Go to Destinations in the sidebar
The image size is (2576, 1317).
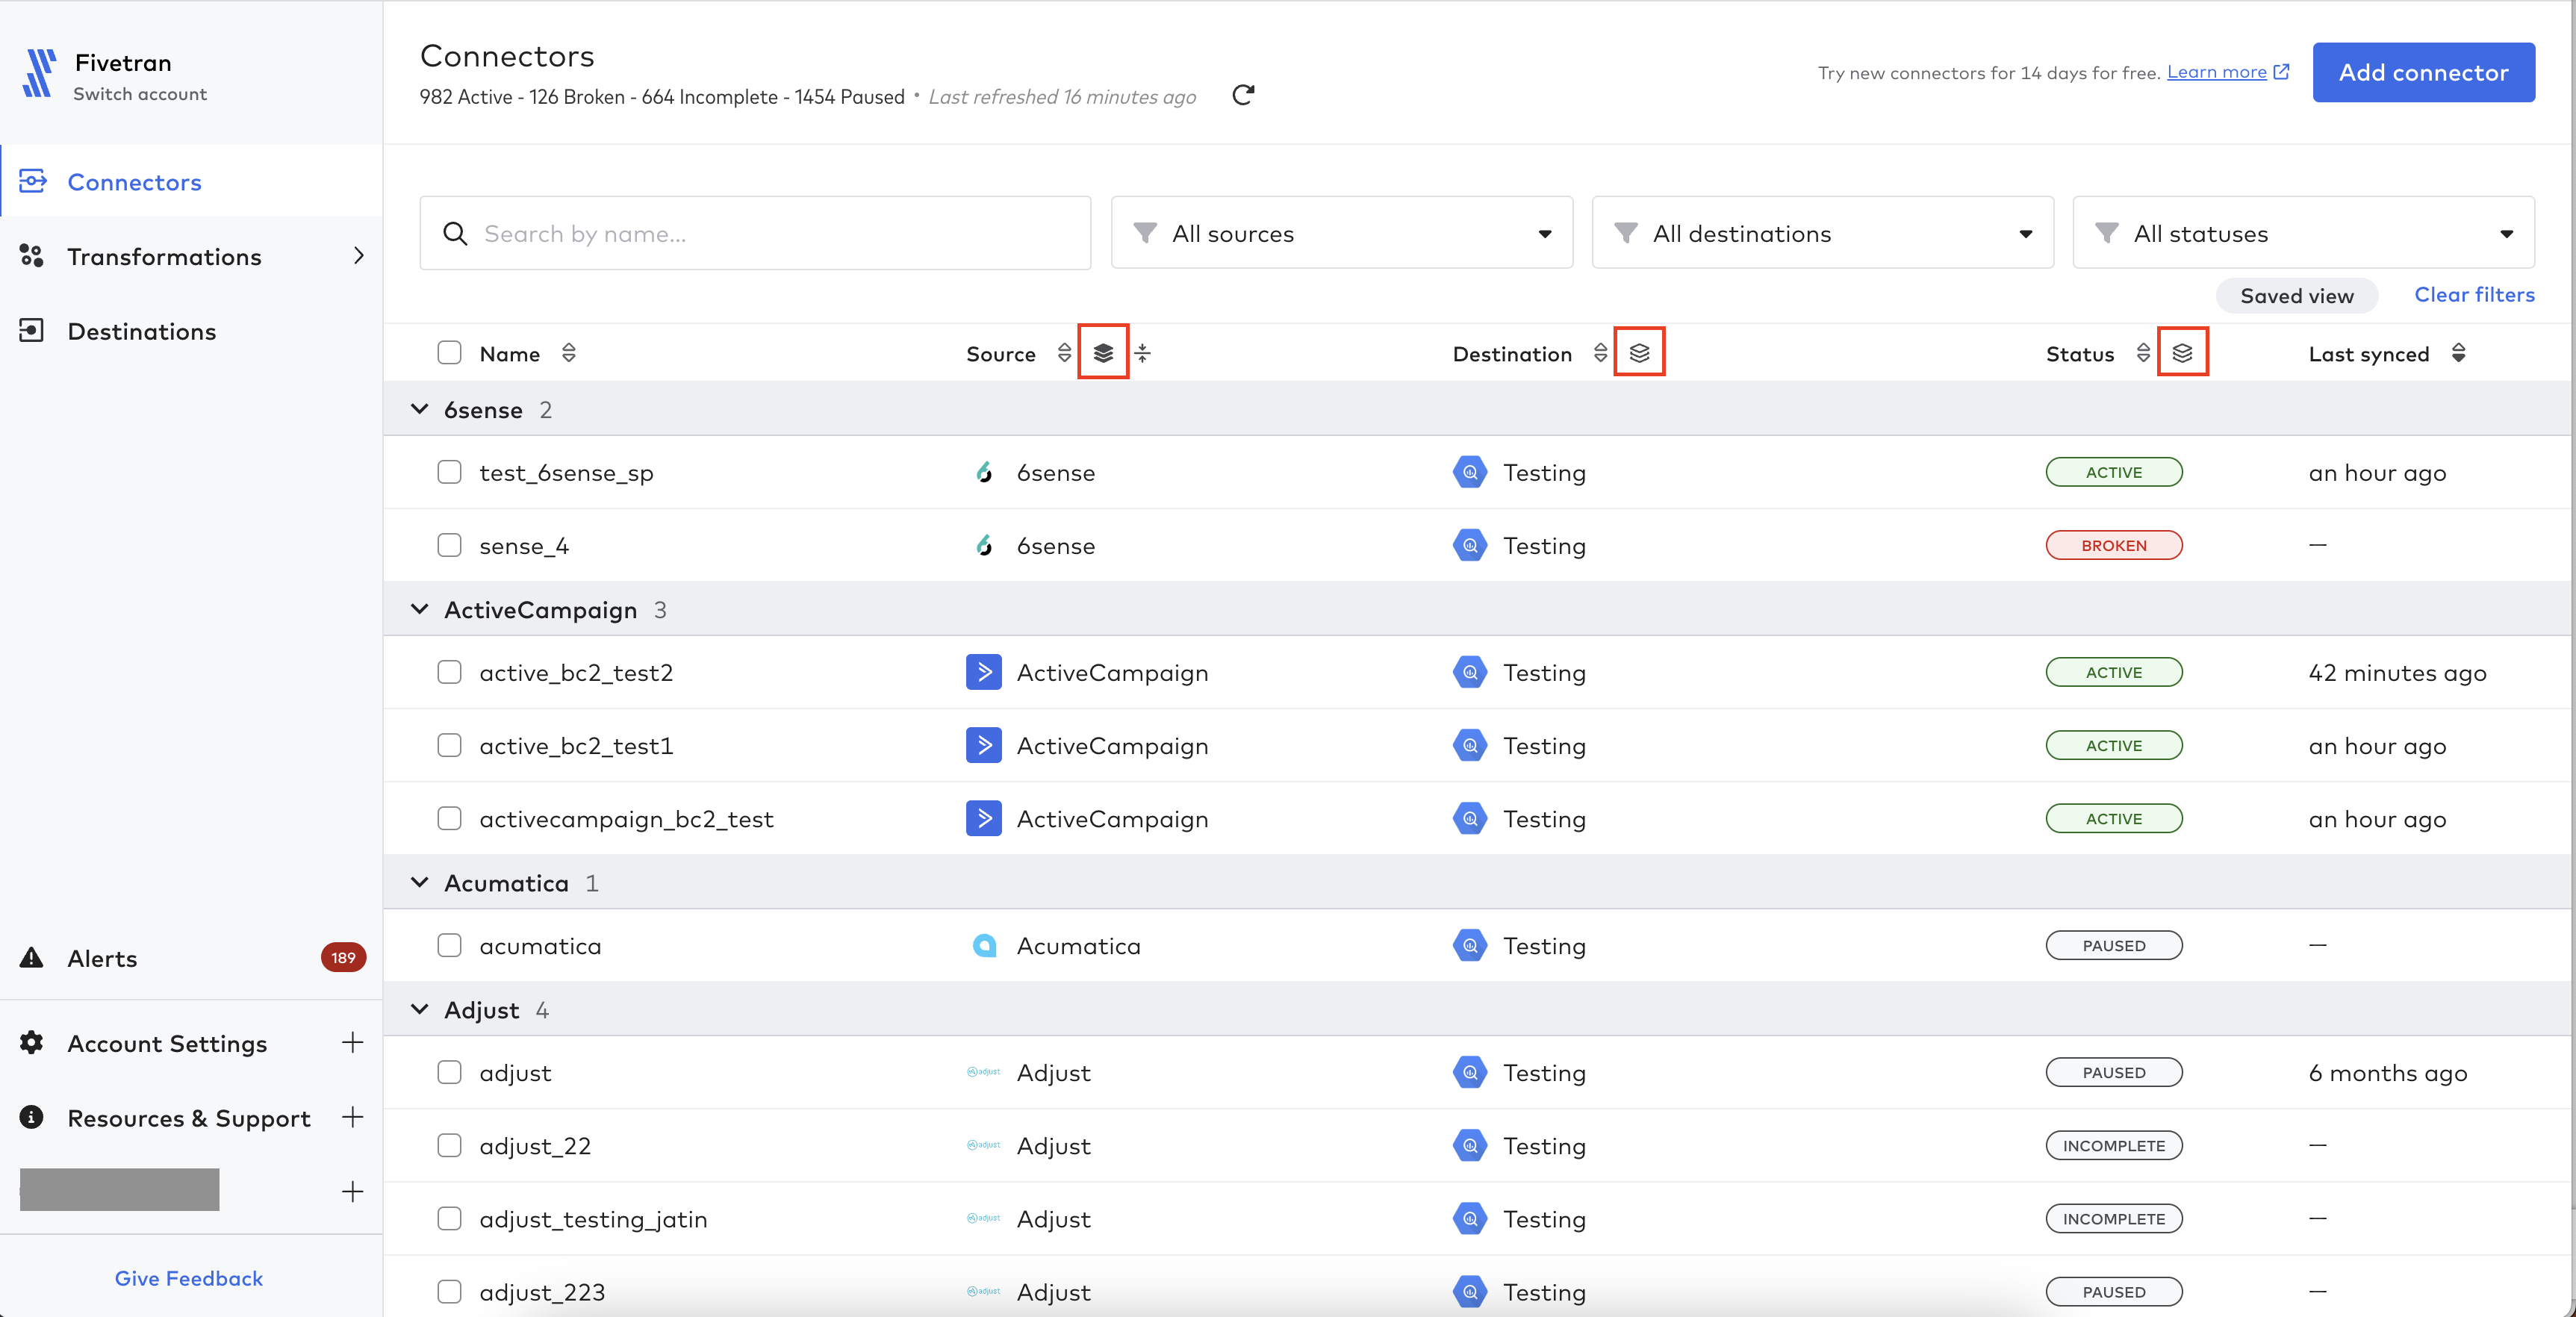tap(191, 331)
